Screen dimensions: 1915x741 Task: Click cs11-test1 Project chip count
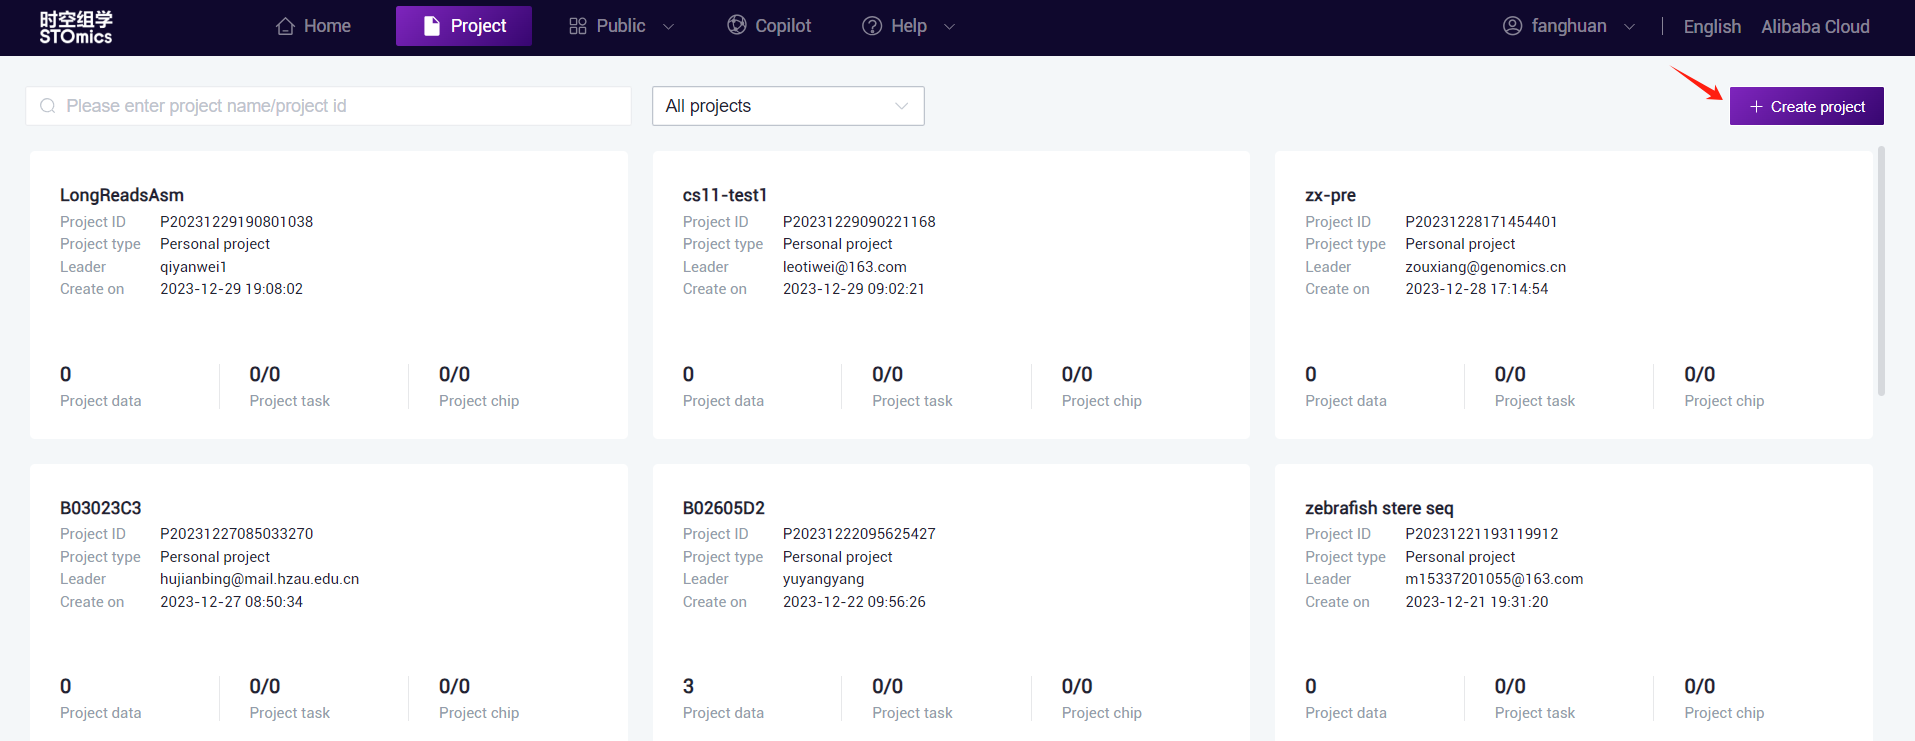point(1077,374)
